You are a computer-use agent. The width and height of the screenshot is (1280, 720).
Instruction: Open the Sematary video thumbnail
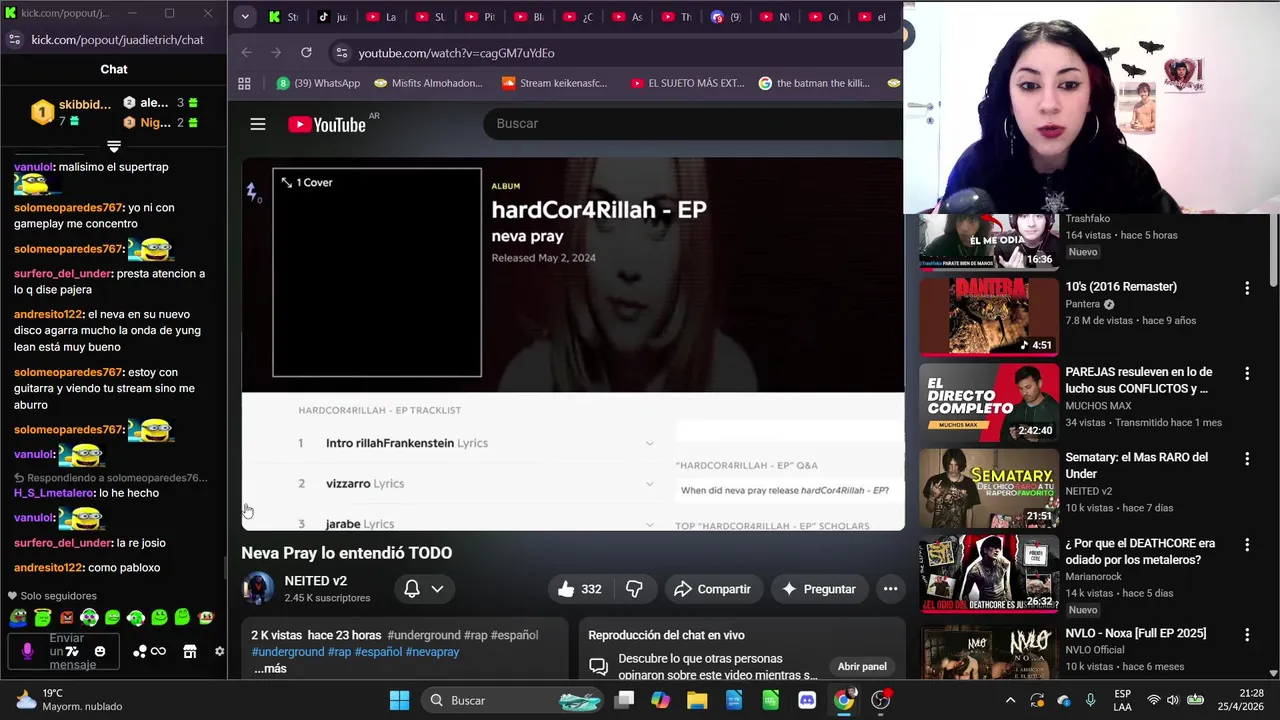pyautogui.click(x=989, y=488)
